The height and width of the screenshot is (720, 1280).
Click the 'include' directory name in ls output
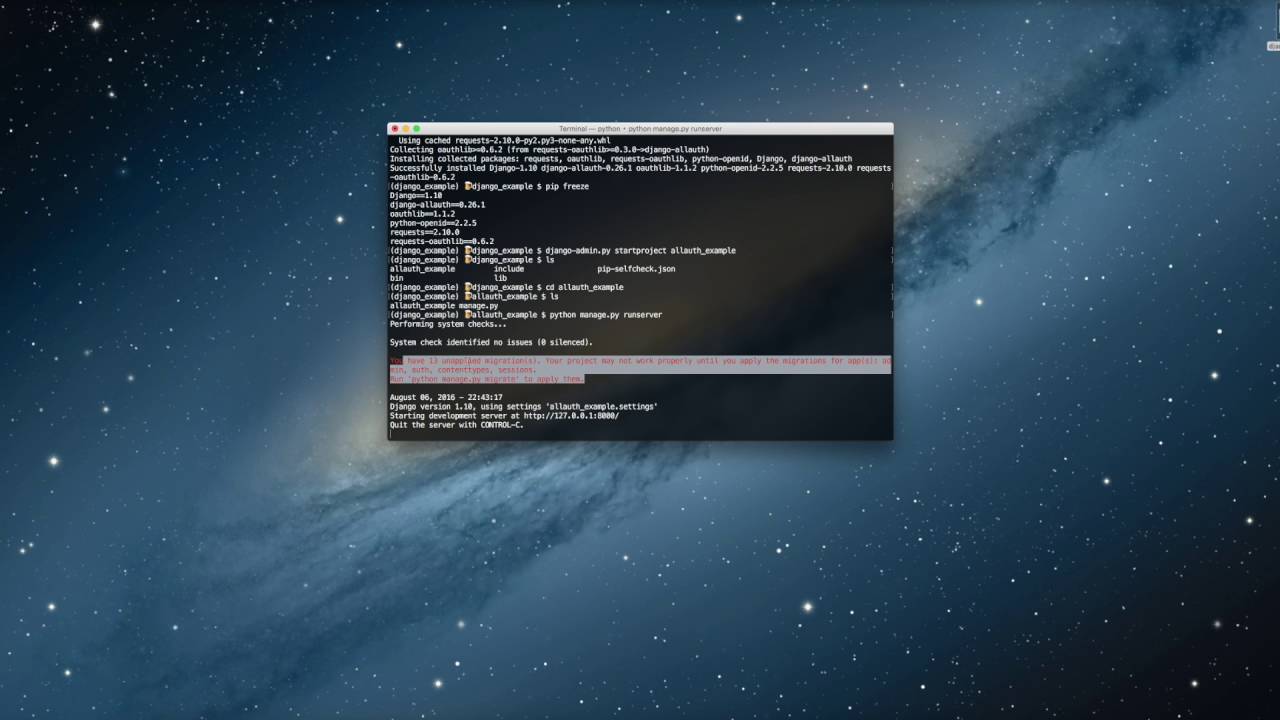(x=509, y=268)
